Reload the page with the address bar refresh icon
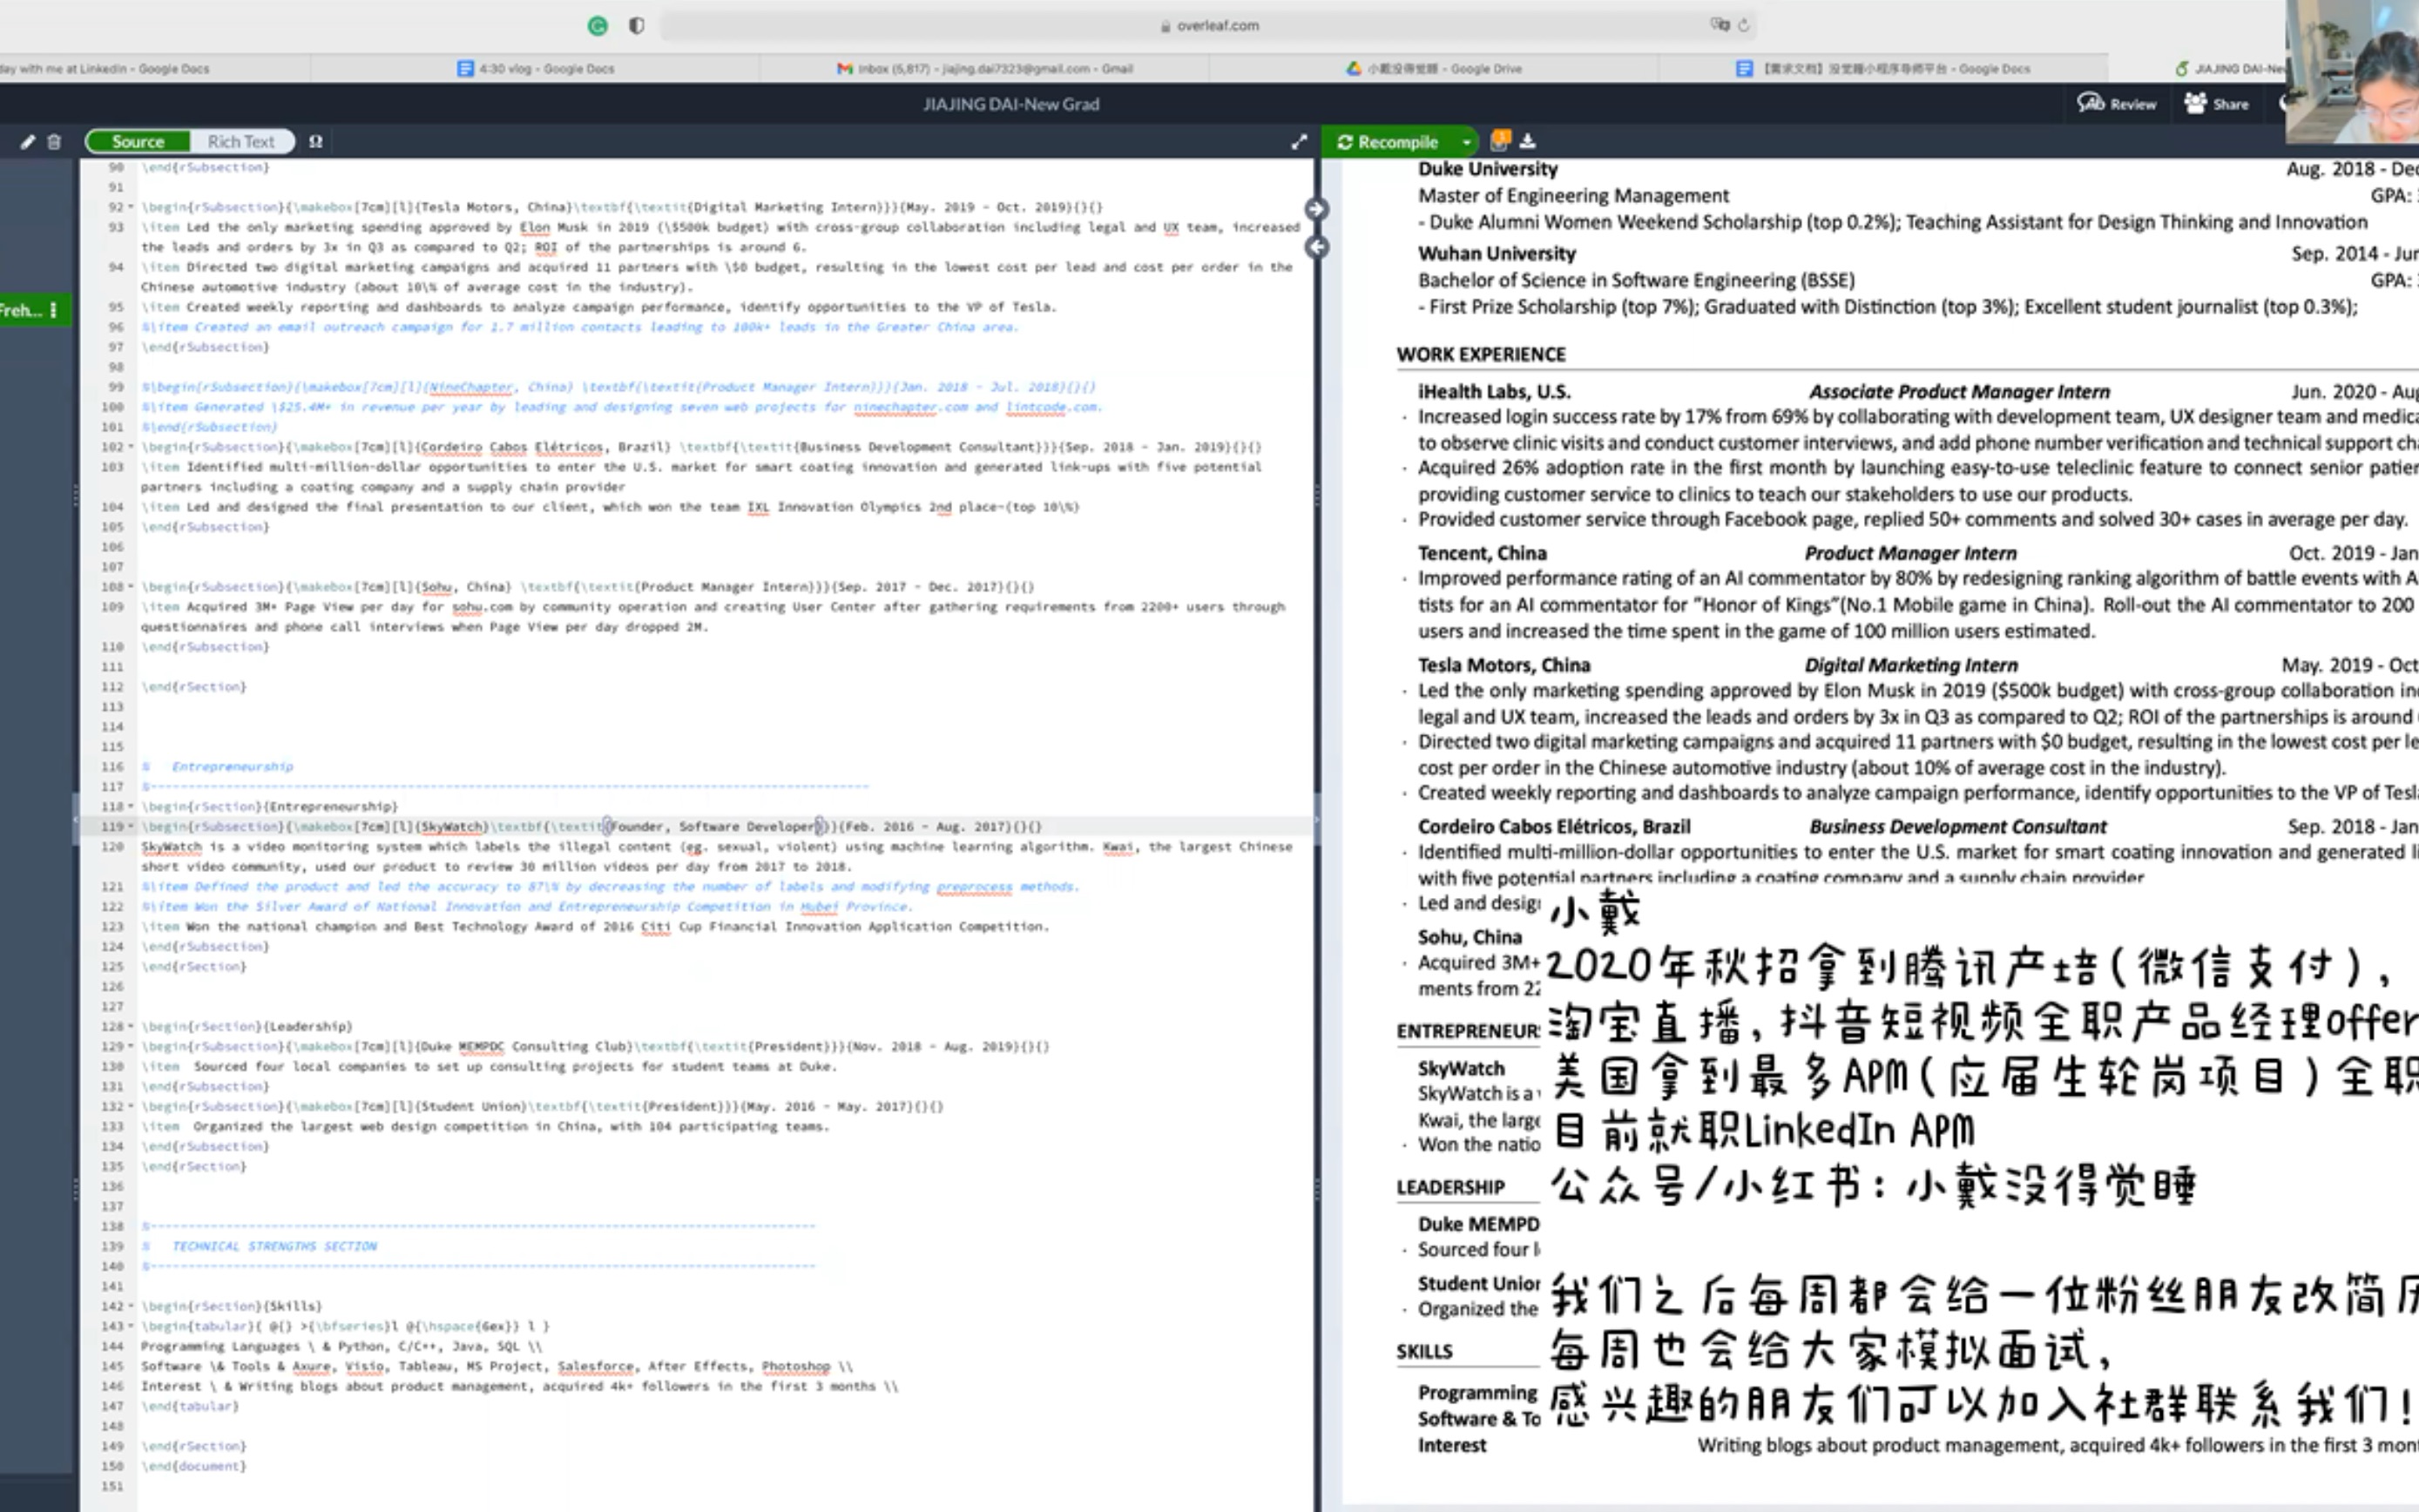The image size is (2419, 1512). click(1743, 25)
